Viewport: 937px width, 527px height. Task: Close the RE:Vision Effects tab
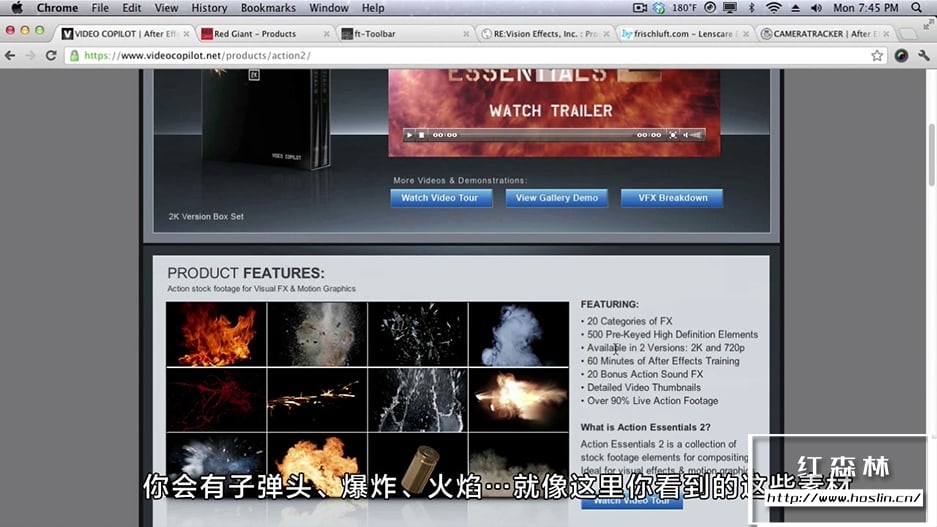(607, 34)
